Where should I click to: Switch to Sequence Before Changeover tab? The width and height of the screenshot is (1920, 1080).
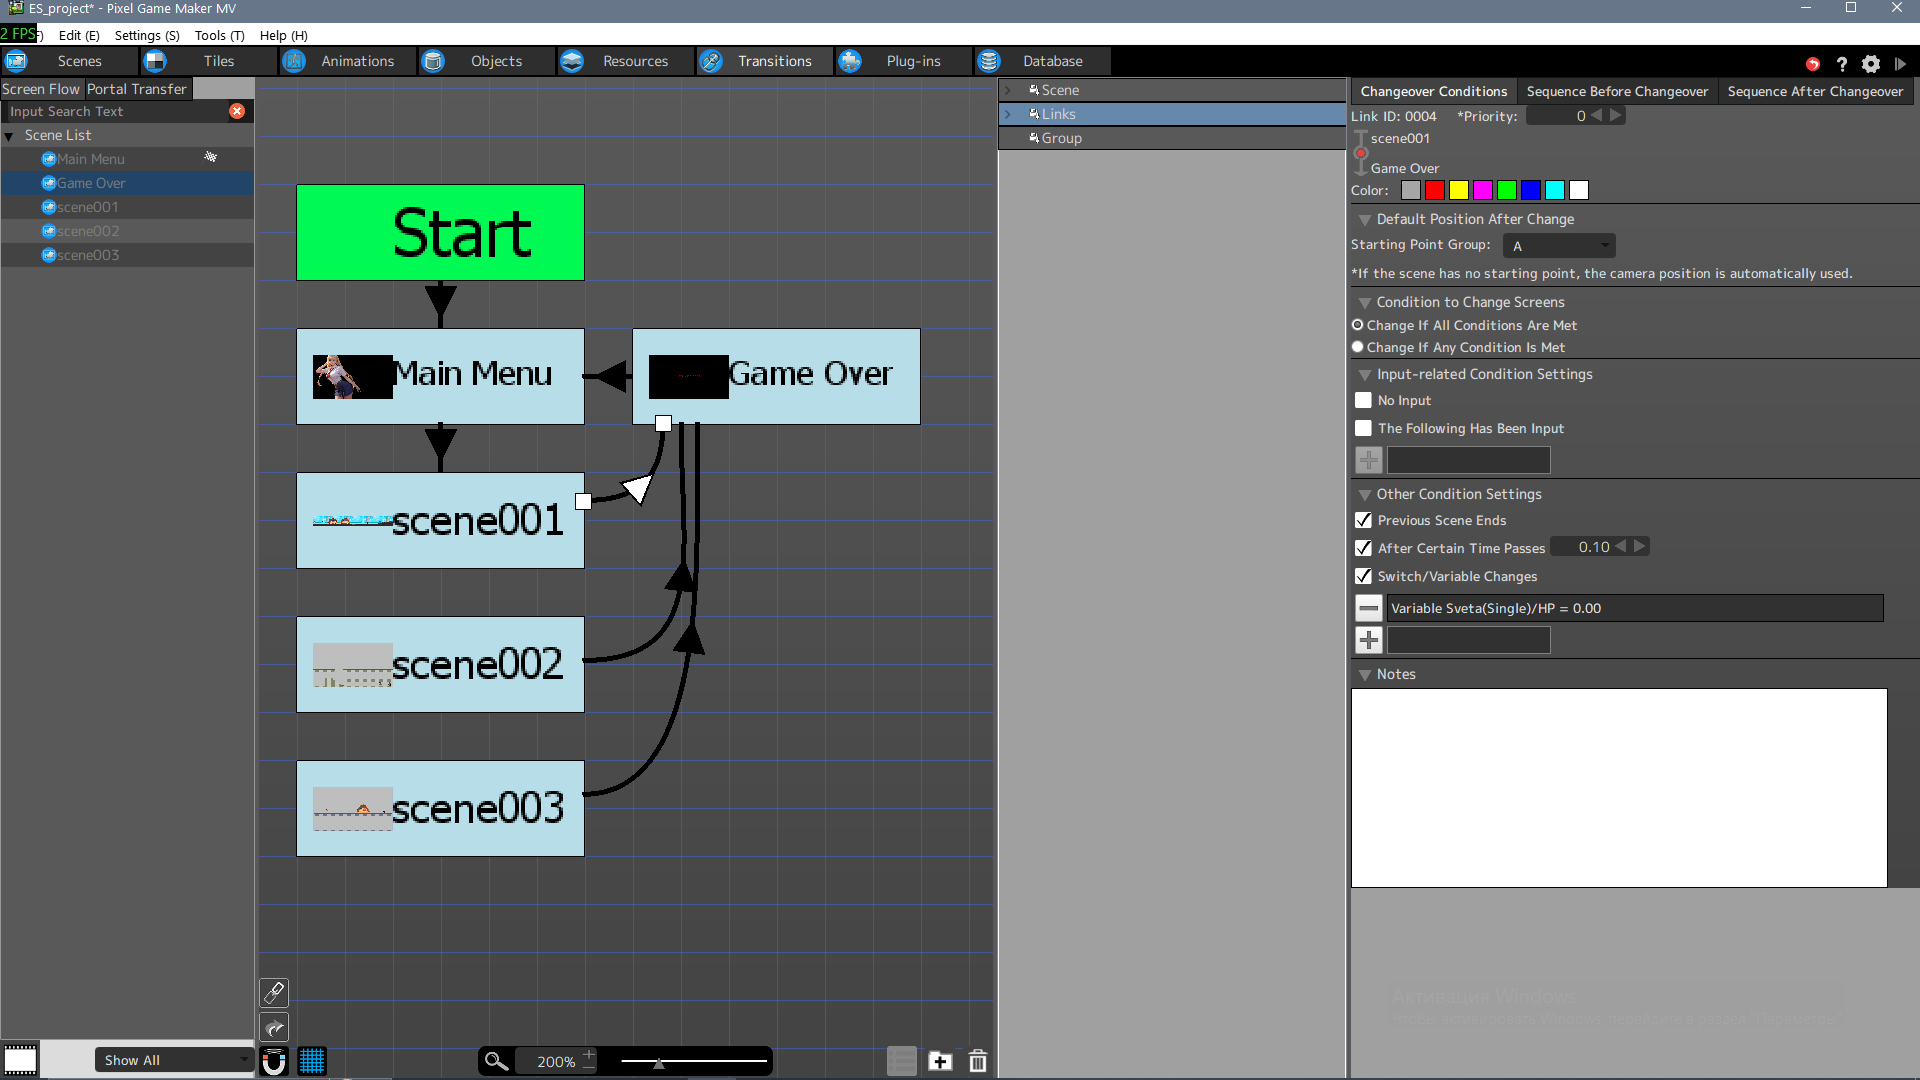(1617, 91)
